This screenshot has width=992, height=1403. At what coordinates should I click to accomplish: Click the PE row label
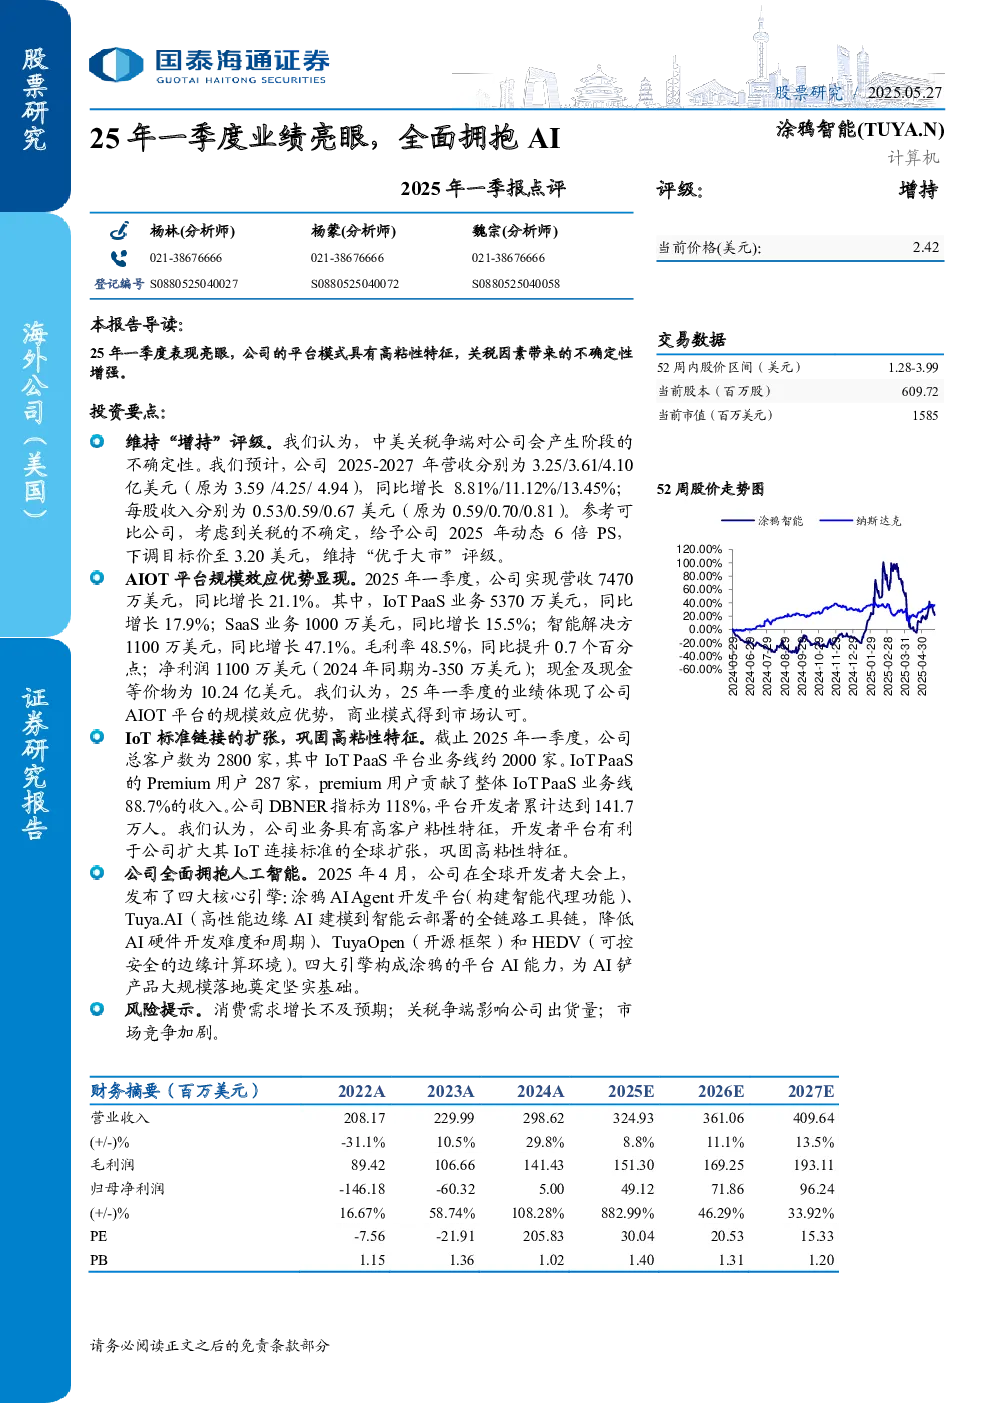click(98, 1236)
